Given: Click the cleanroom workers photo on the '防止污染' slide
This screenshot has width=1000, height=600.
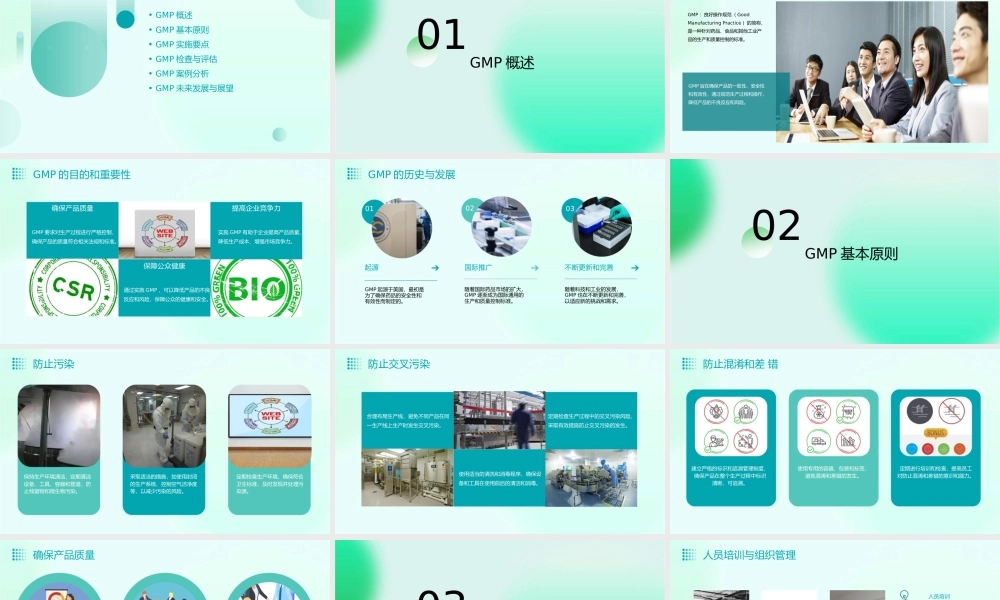Looking at the screenshot, I should point(164,426).
